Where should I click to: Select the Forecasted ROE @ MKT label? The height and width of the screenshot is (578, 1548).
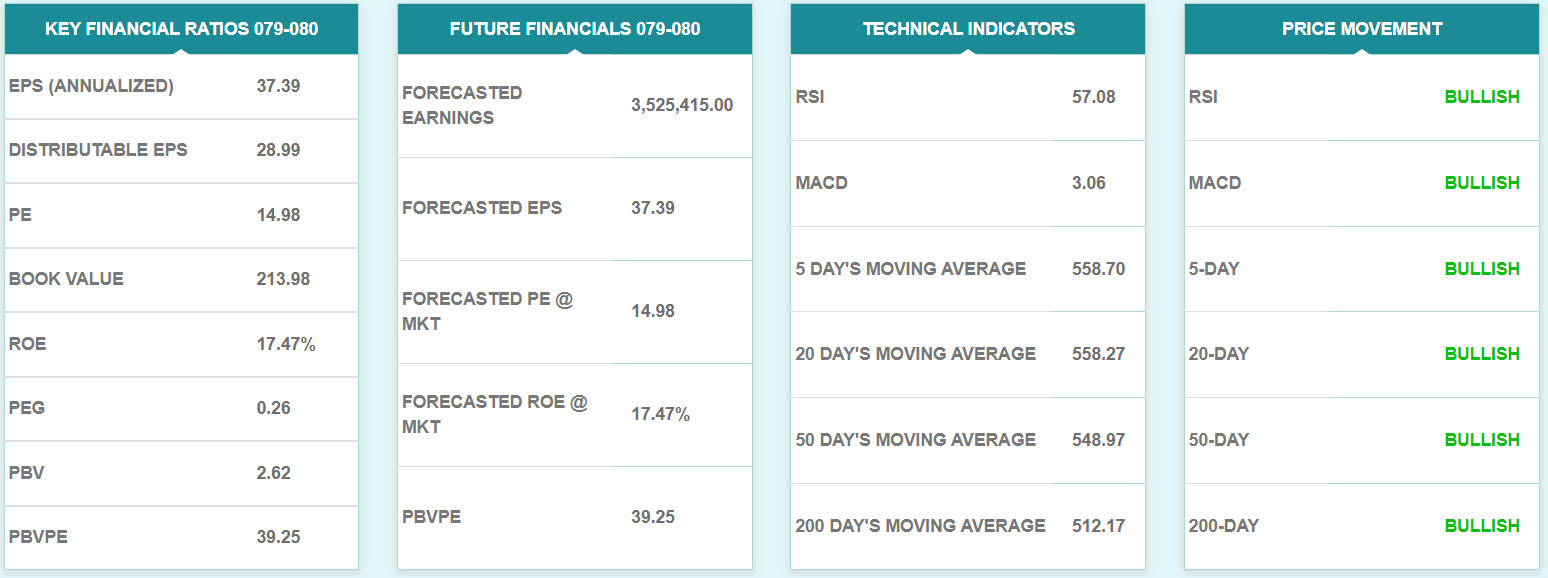[495, 414]
